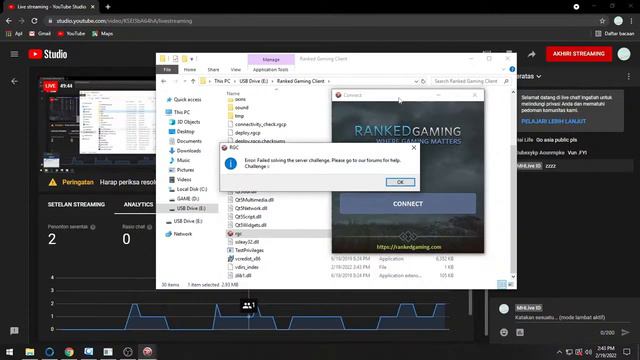
Task: Open YouTube Studio hamburger menu
Action: click(x=14, y=54)
